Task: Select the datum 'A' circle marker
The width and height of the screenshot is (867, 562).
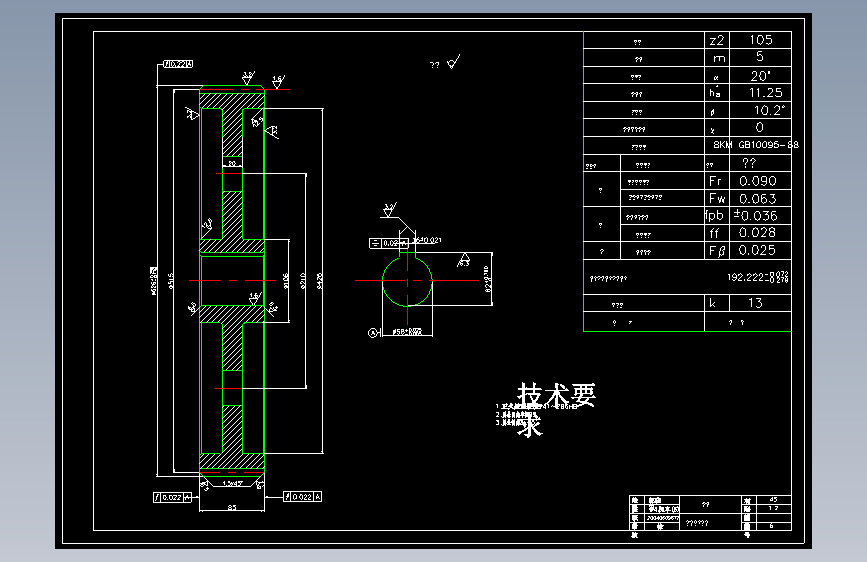Action: pyautogui.click(x=373, y=332)
